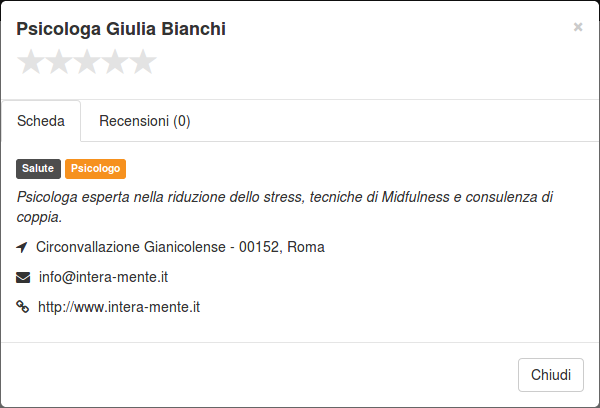Image resolution: width=600 pixels, height=408 pixels.
Task: Close the dialog with the X icon
Action: tap(578, 27)
